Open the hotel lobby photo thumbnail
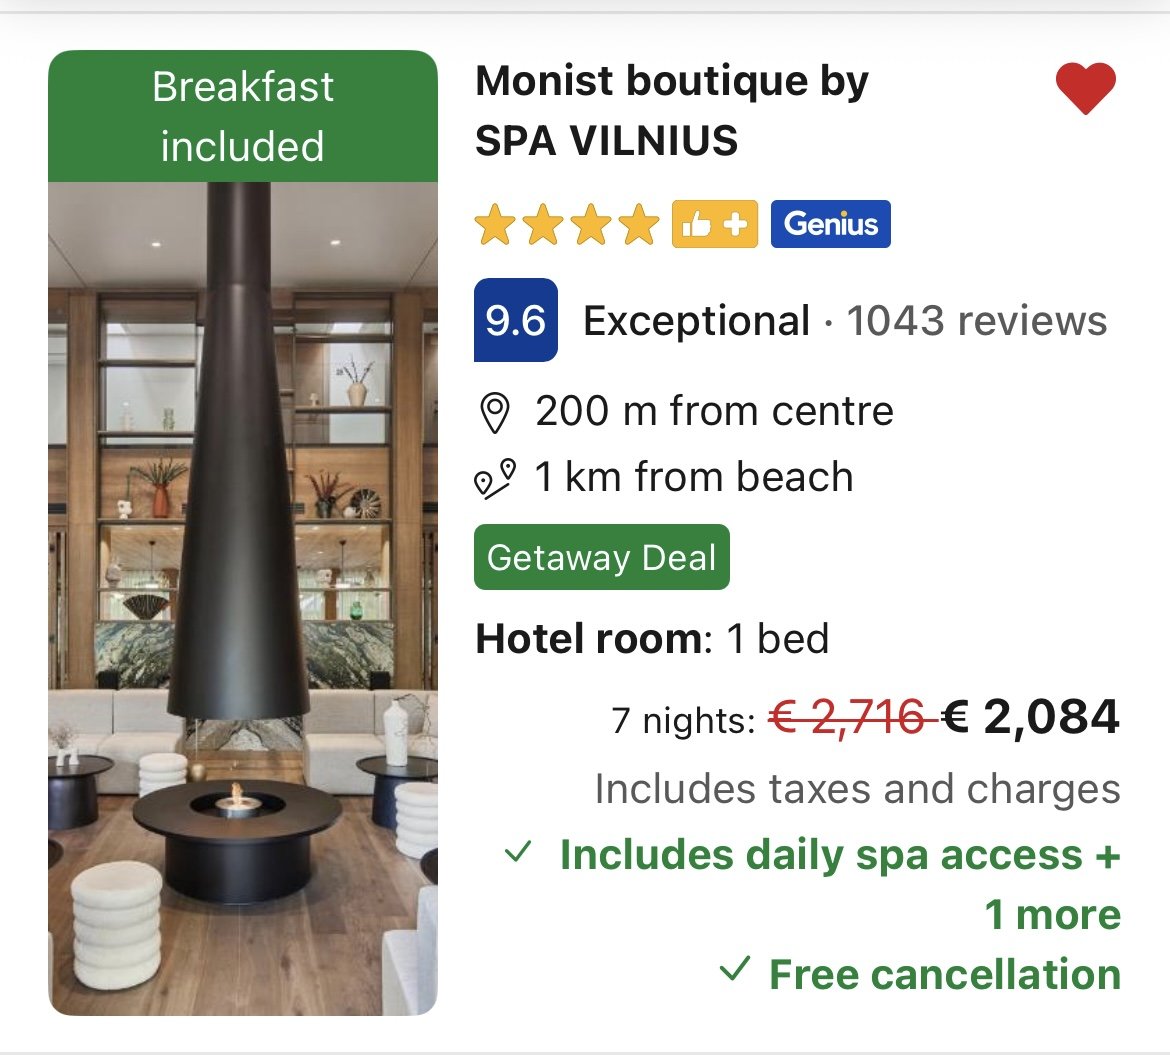The height and width of the screenshot is (1059, 1170). (243, 598)
